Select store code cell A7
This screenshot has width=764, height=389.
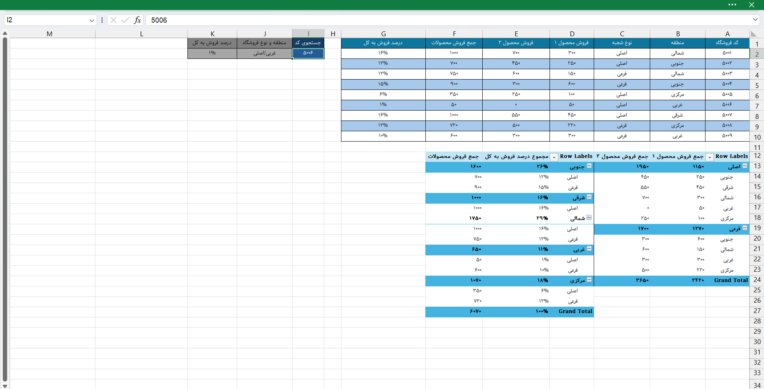[727, 105]
